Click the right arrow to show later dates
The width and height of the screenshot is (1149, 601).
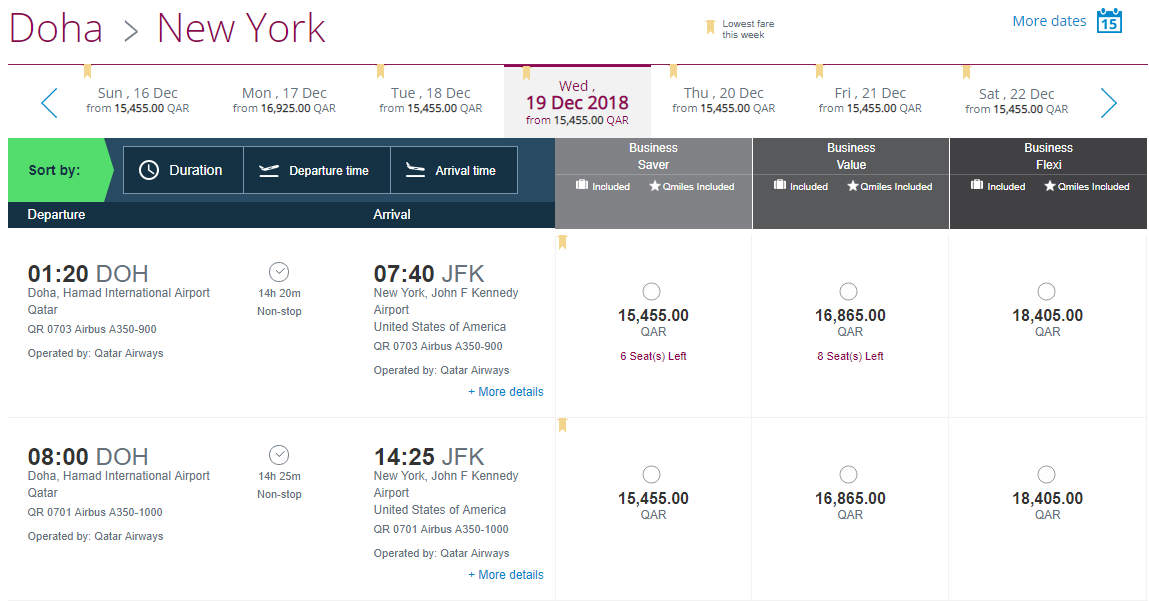click(1108, 103)
